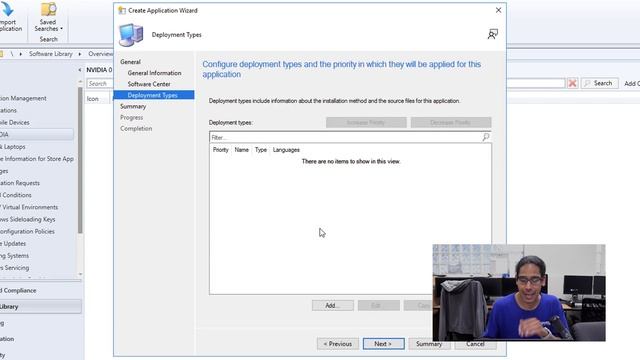640x360 pixels.
Task: Click the navigation tree vertical scrollbar
Action: coord(80,160)
